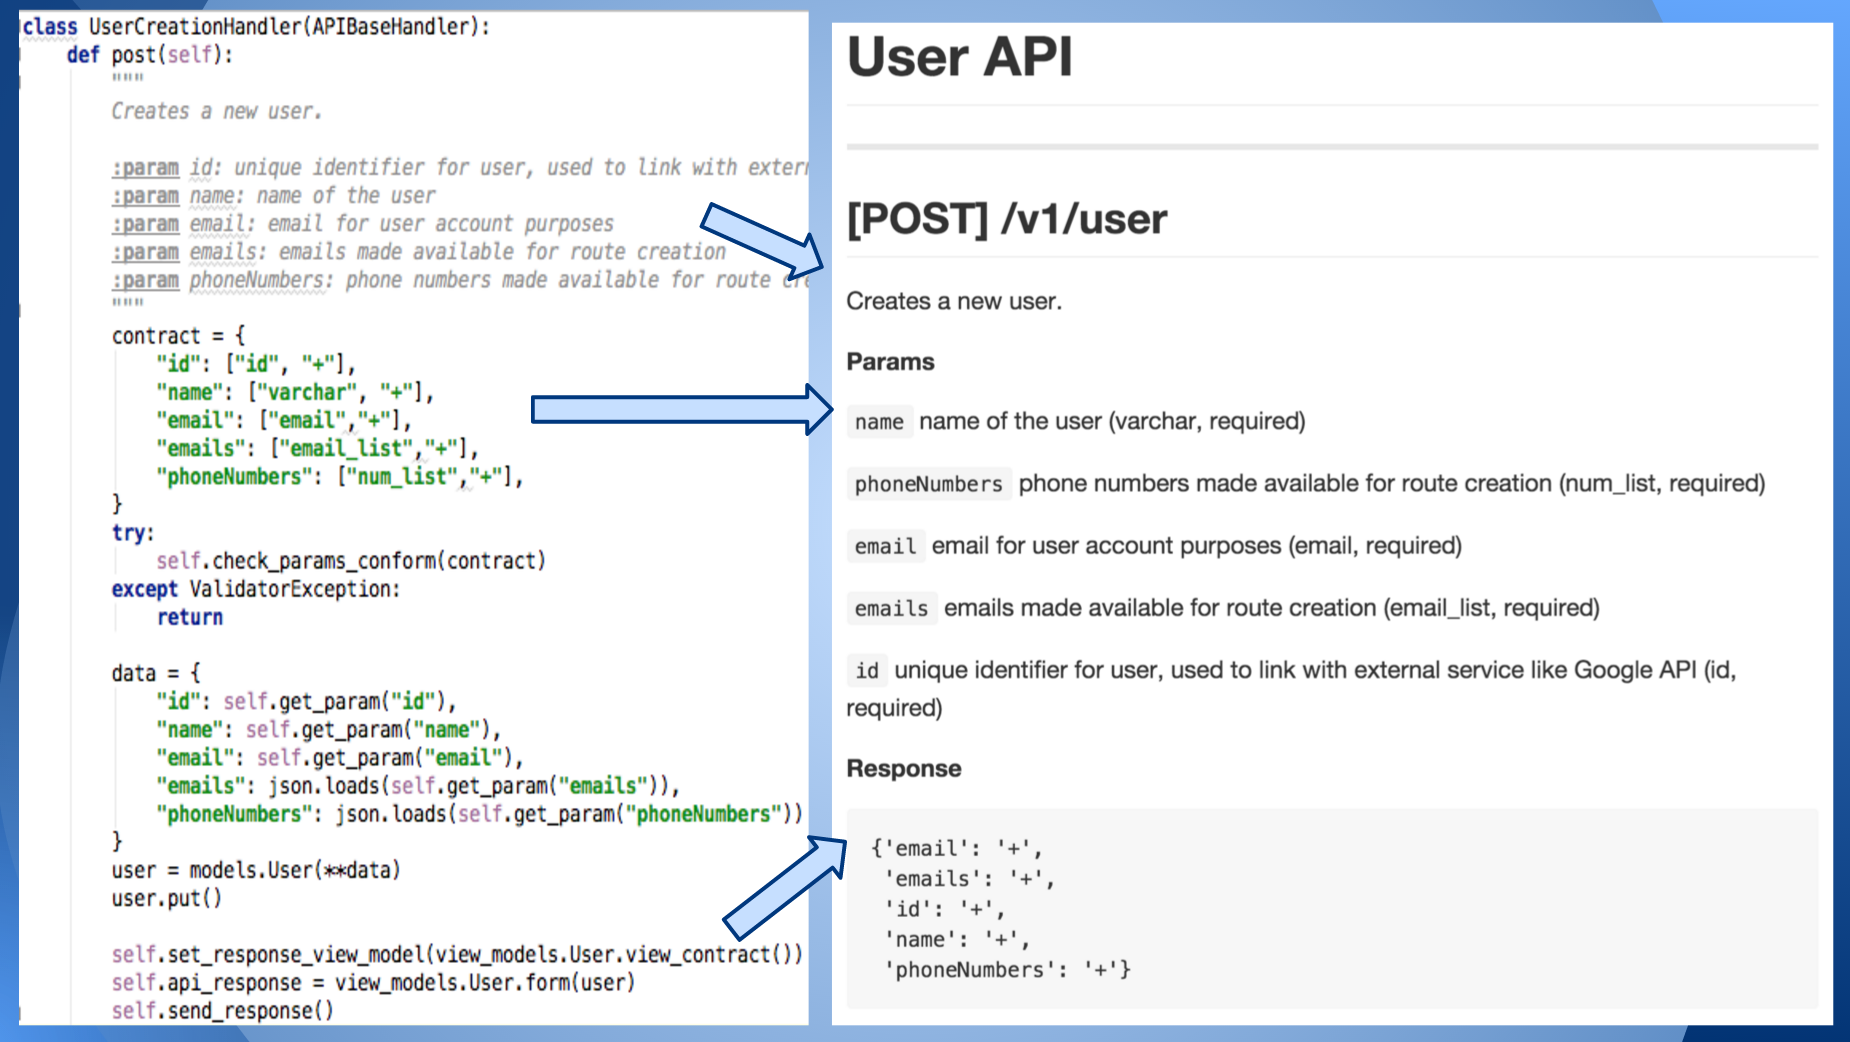The height and width of the screenshot is (1042, 1850).
Task: Click 'user = models.User(**data)' code line
Action: 256,869
